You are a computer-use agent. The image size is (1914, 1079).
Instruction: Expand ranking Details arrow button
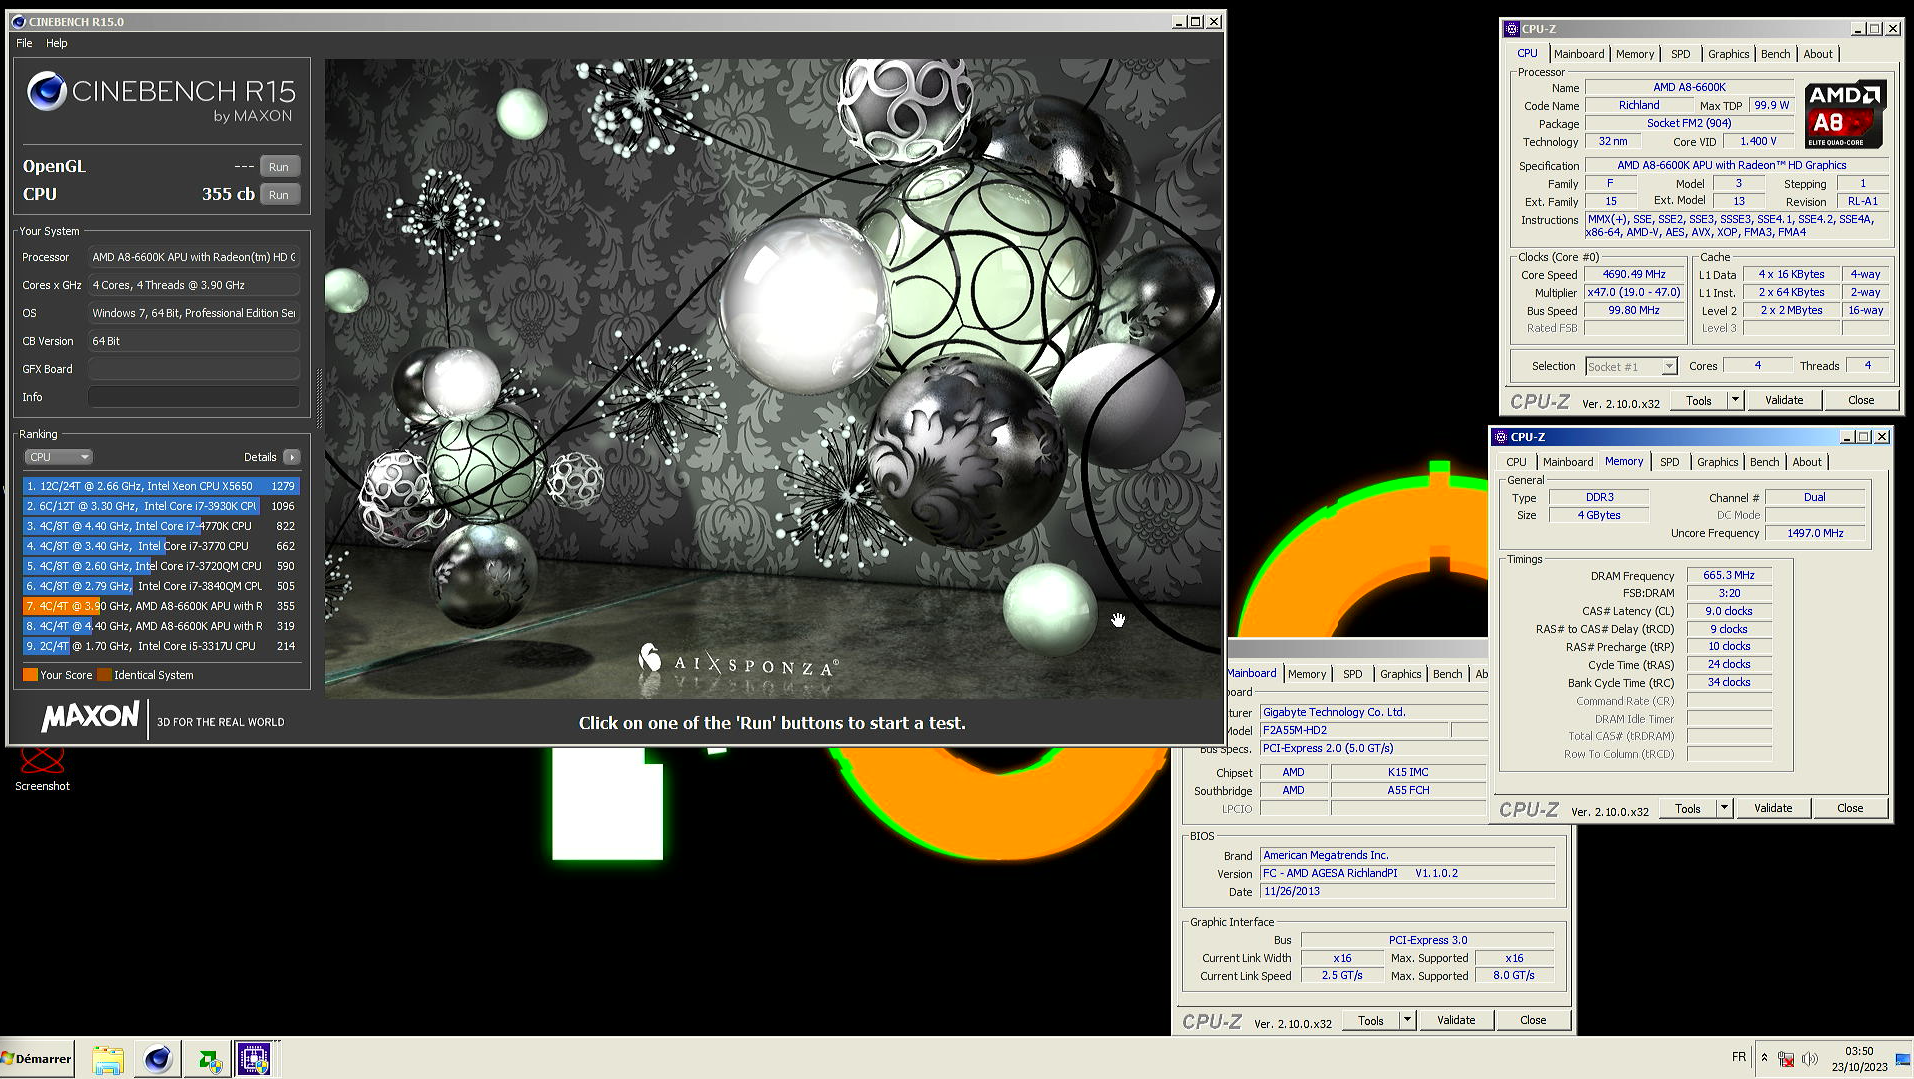[291, 457]
